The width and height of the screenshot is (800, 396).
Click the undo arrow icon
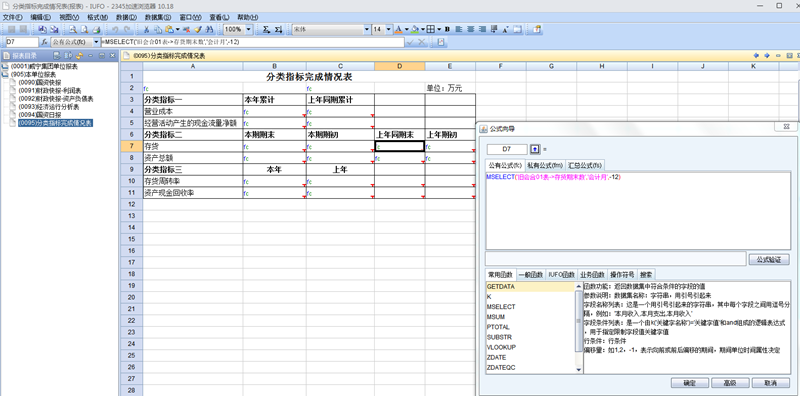(115, 30)
